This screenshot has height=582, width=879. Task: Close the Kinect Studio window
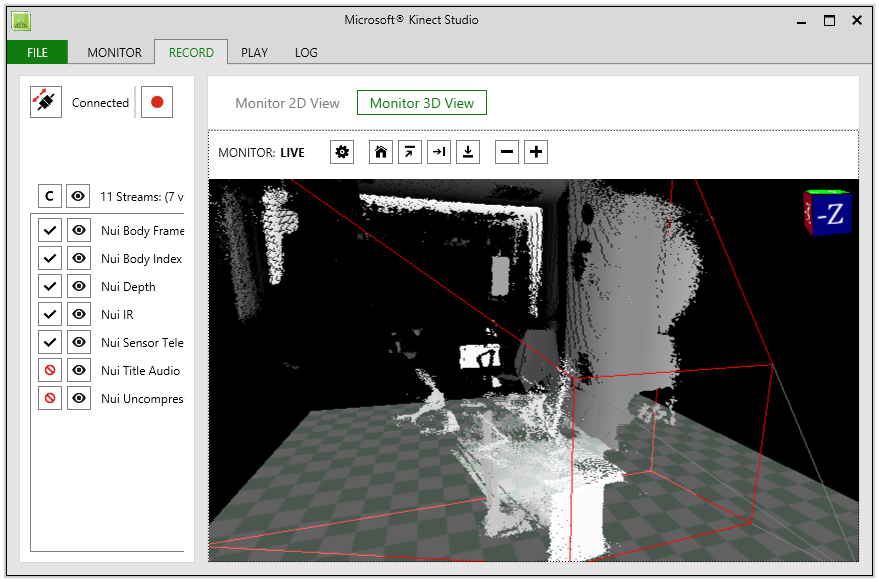(x=857, y=20)
